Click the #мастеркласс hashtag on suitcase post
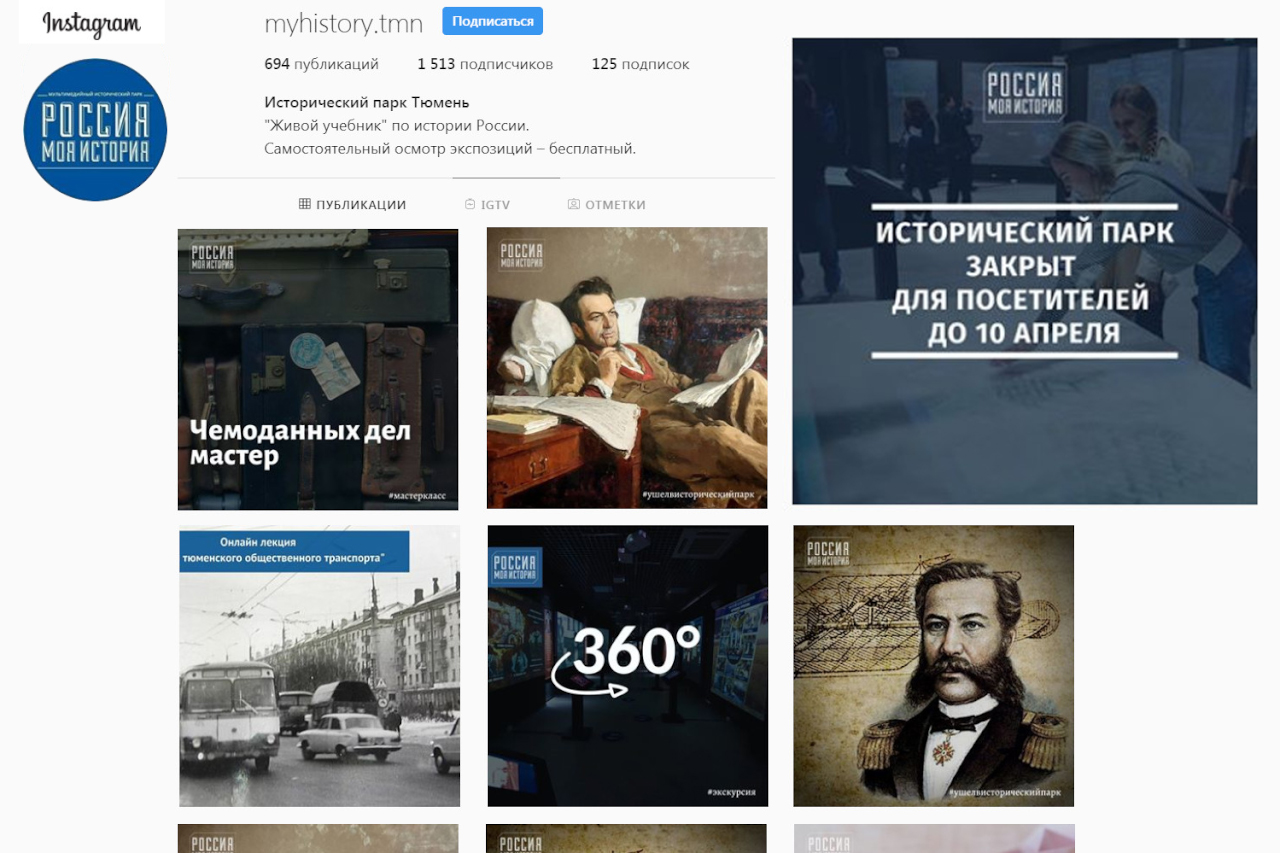Image resolution: width=1280 pixels, height=853 pixels. click(x=417, y=496)
